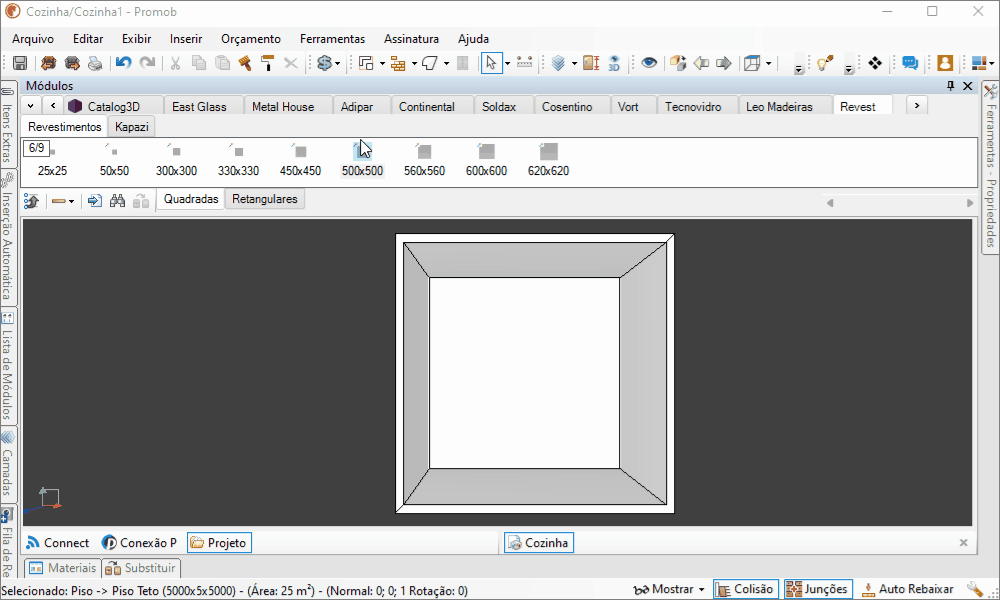This screenshot has height=600, width=1000.
Task: Expand the catalog list down chevron
Action: pos(31,105)
